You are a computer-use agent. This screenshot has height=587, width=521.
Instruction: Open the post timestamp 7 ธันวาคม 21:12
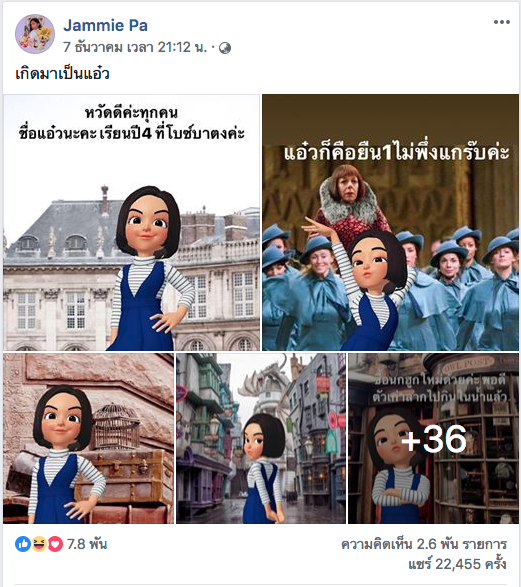pos(135,48)
